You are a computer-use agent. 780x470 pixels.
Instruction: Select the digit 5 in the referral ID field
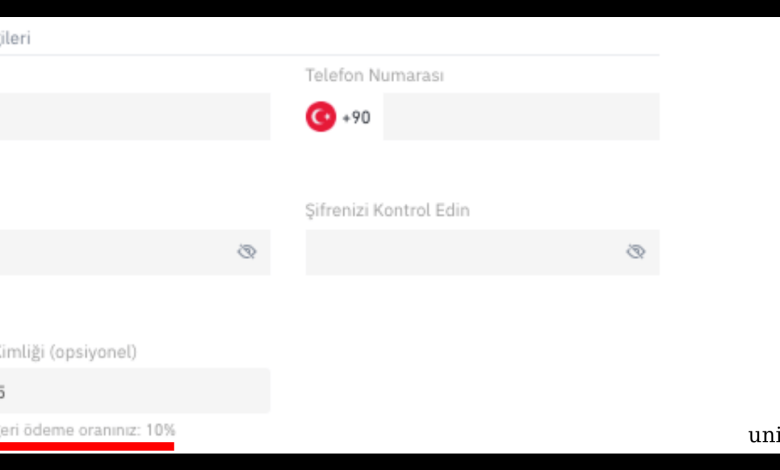point(2,392)
